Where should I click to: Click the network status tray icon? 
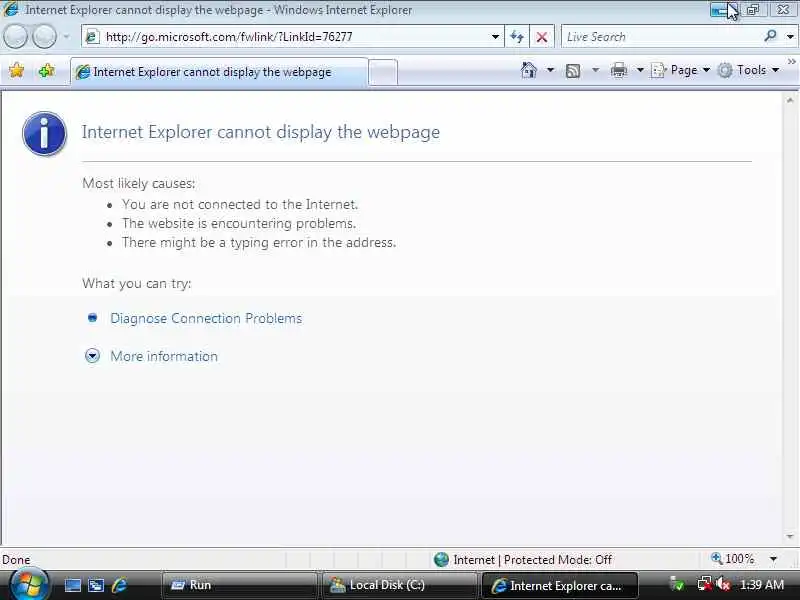click(705, 584)
